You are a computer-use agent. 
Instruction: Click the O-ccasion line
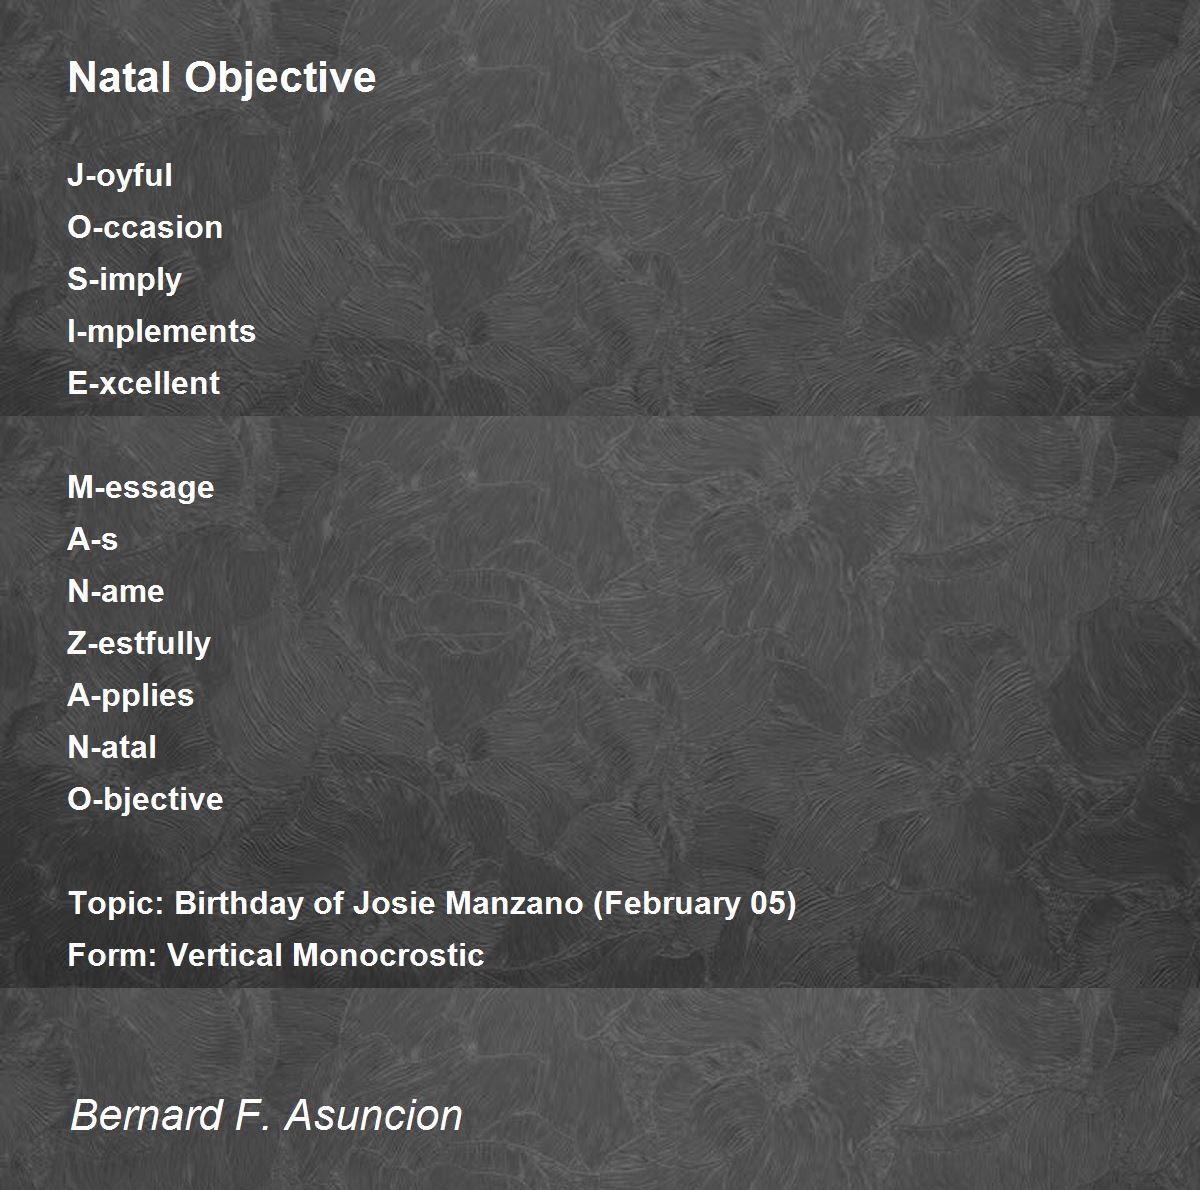click(145, 227)
